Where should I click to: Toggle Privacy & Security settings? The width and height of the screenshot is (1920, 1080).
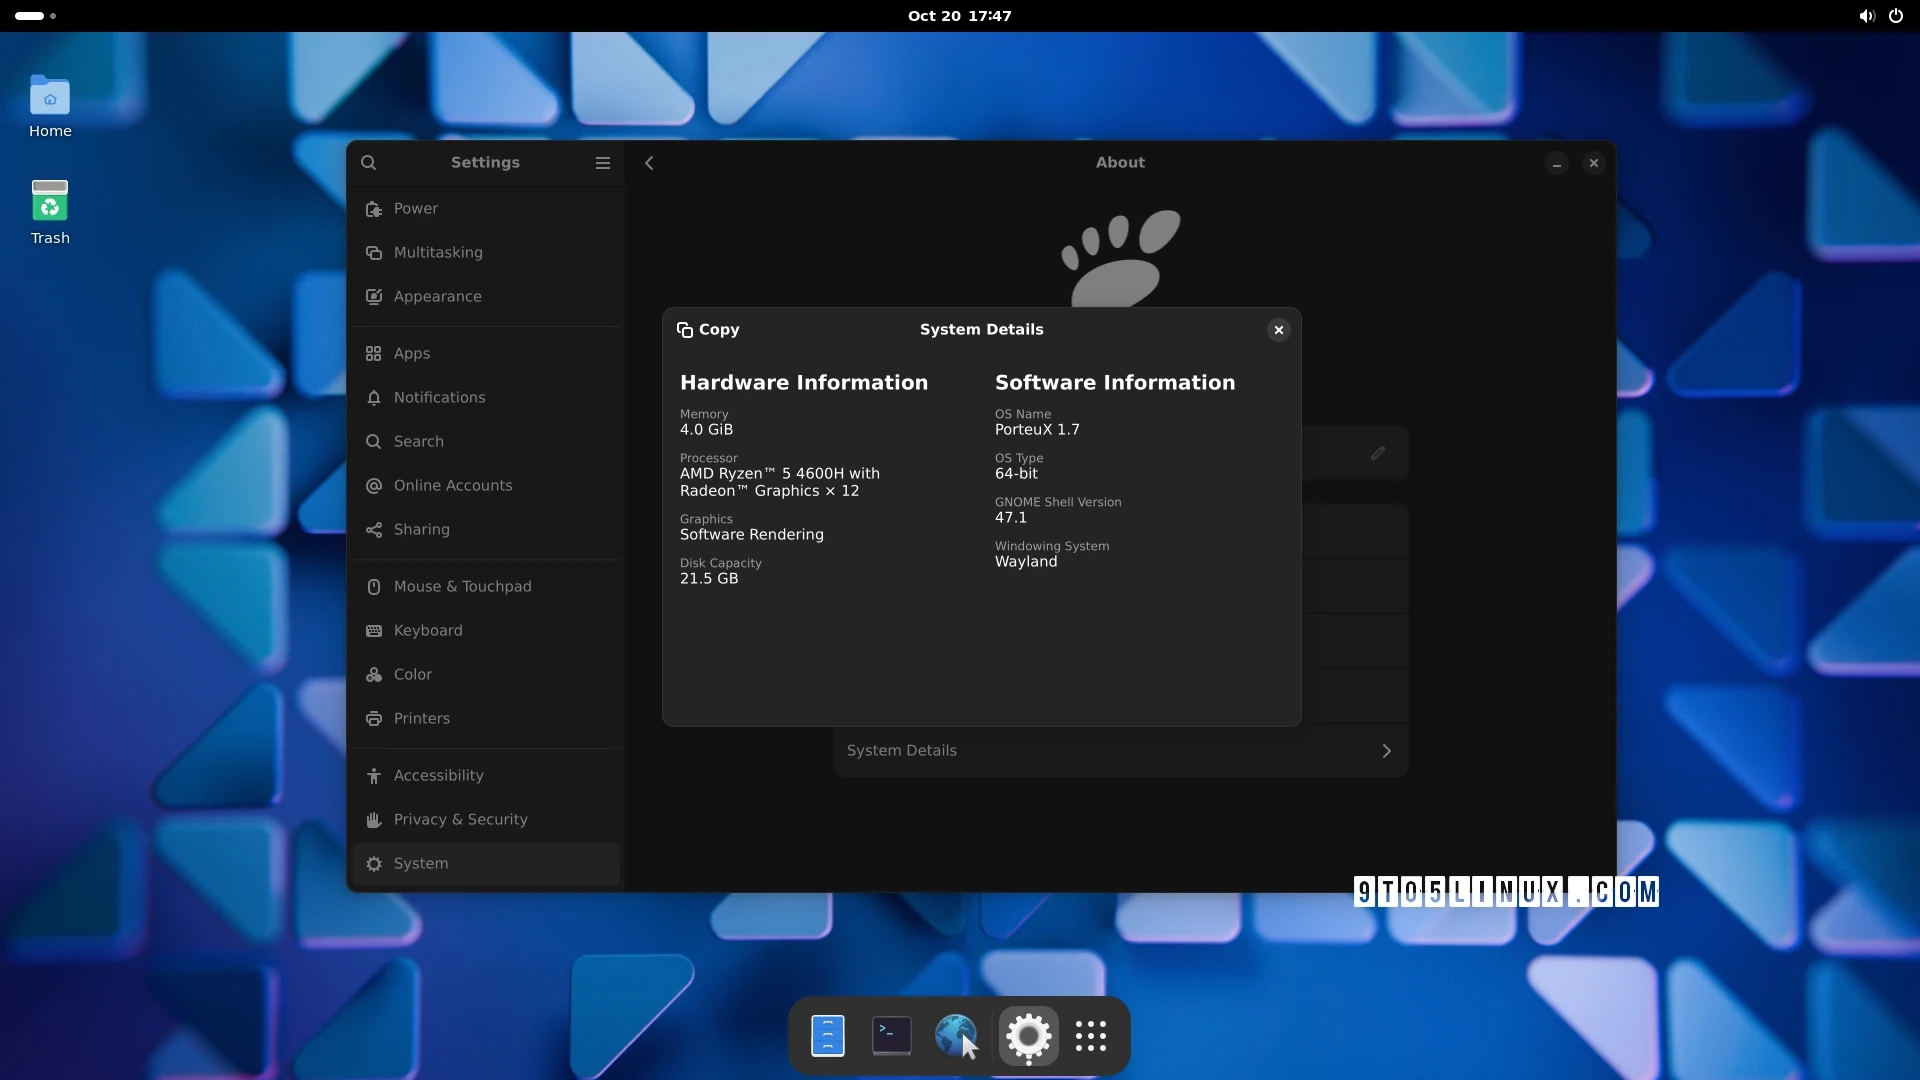[x=460, y=819]
